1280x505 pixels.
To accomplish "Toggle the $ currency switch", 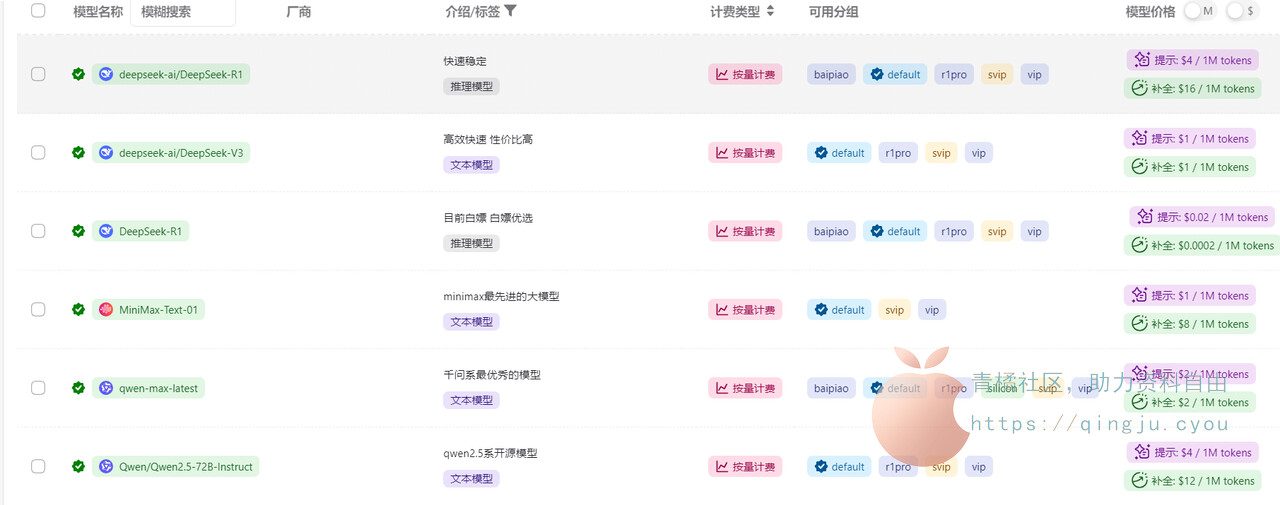I will click(1241, 11).
